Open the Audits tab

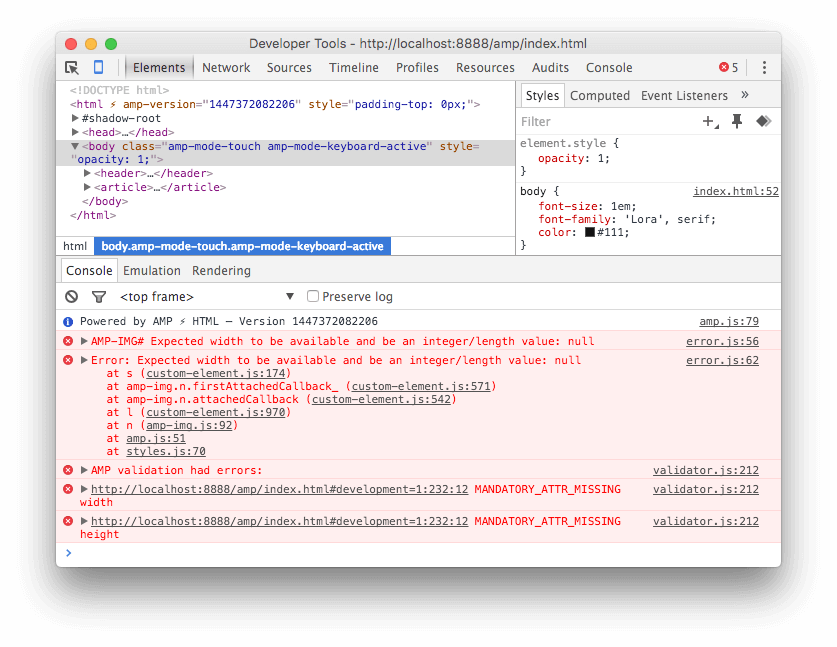coord(550,68)
